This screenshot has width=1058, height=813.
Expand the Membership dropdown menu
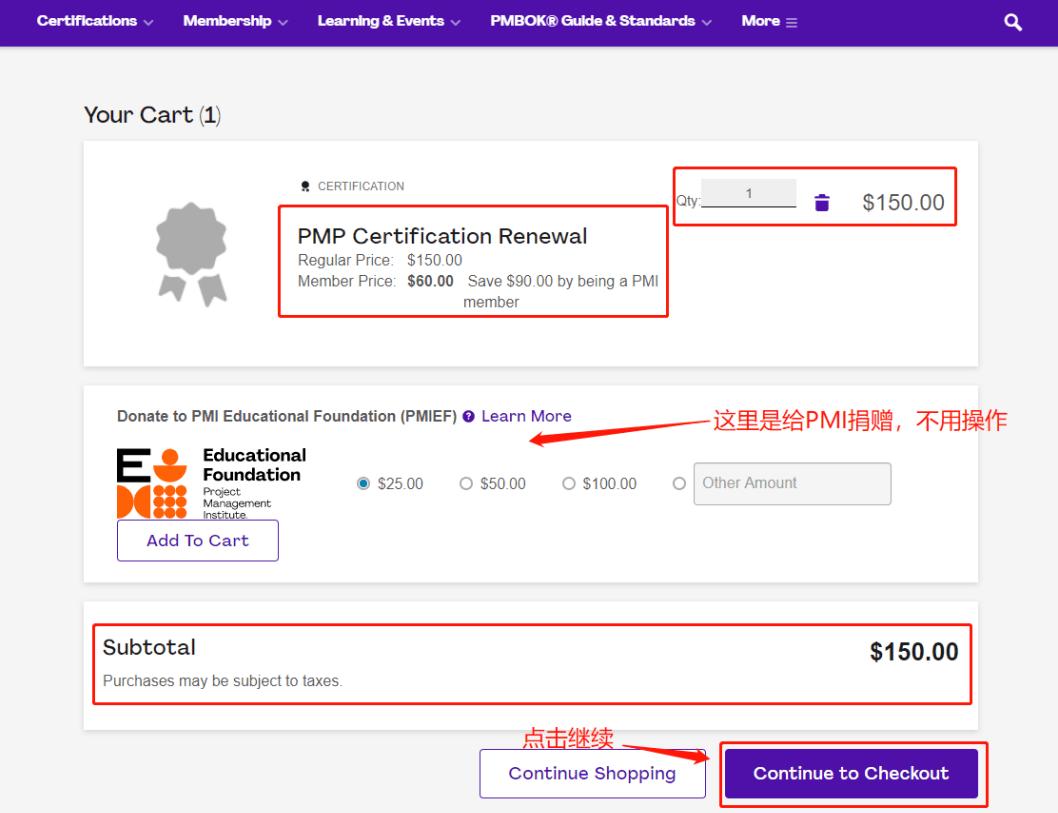click(235, 22)
